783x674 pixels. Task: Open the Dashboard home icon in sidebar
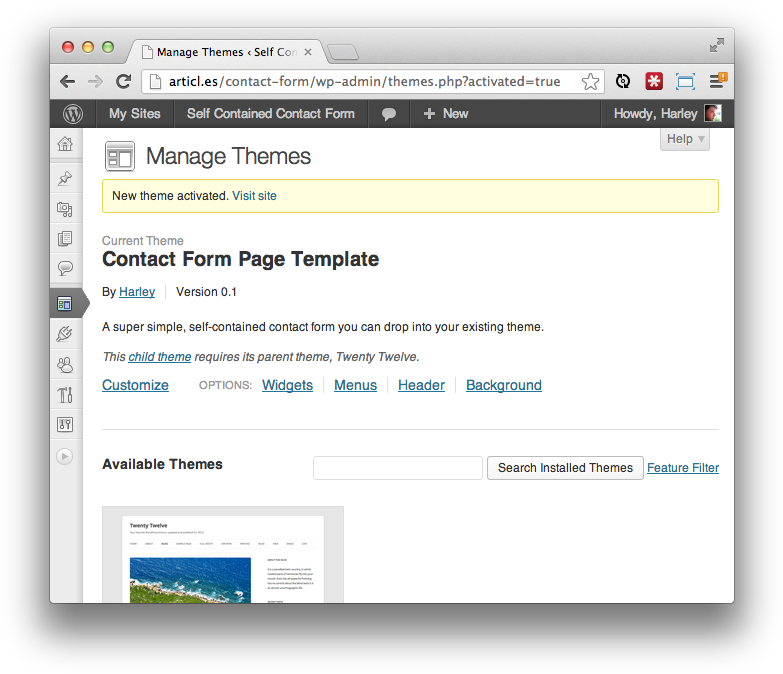[65, 144]
